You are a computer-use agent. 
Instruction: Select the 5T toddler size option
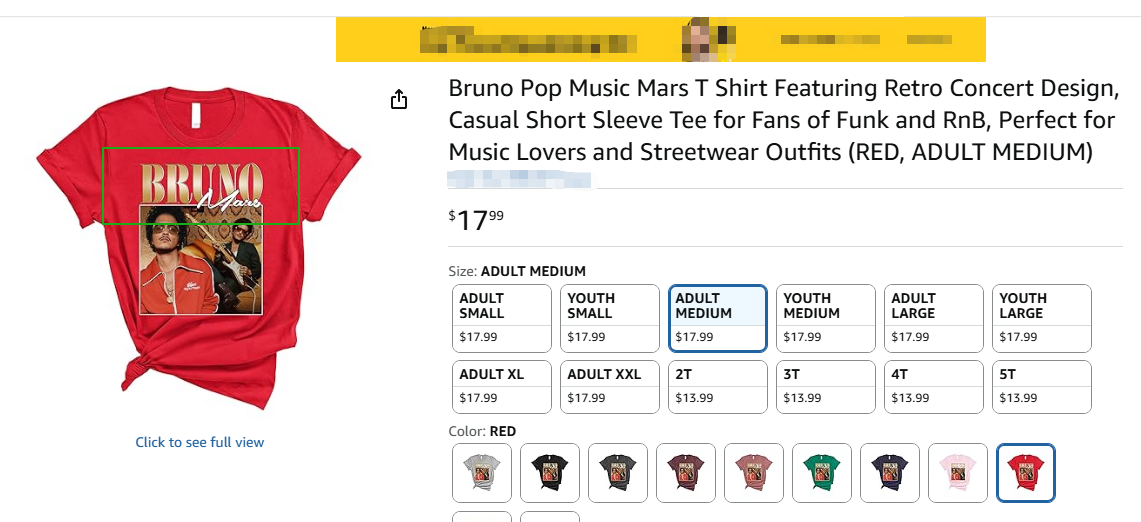1042,386
